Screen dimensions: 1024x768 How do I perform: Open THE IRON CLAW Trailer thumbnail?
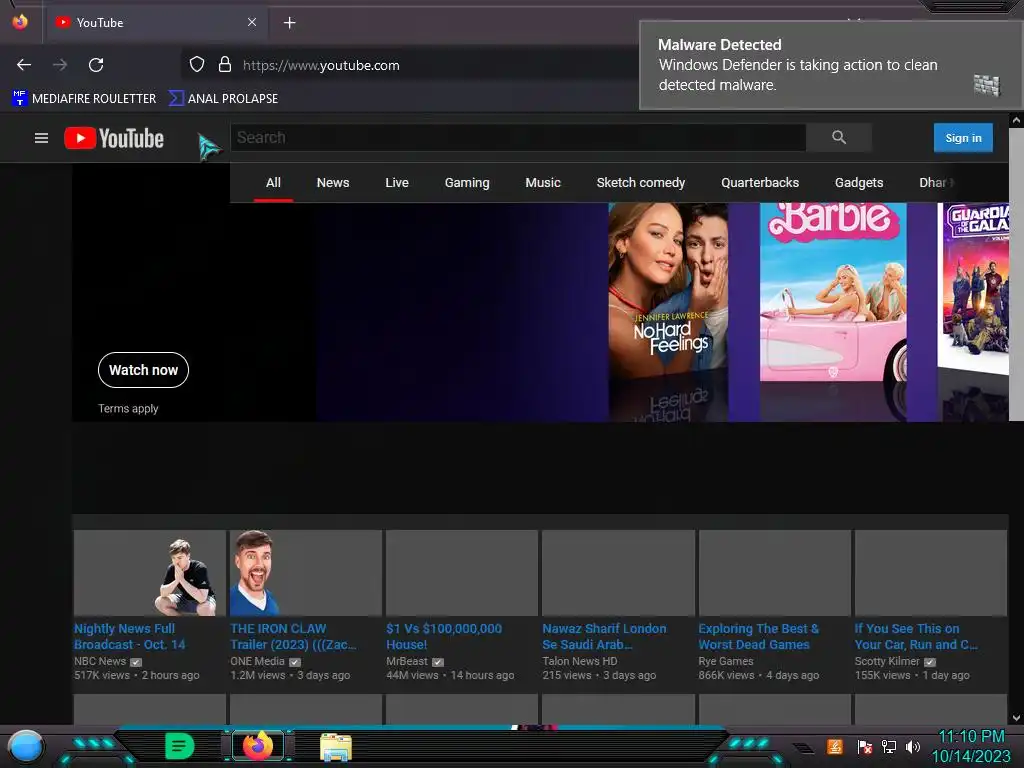306,573
